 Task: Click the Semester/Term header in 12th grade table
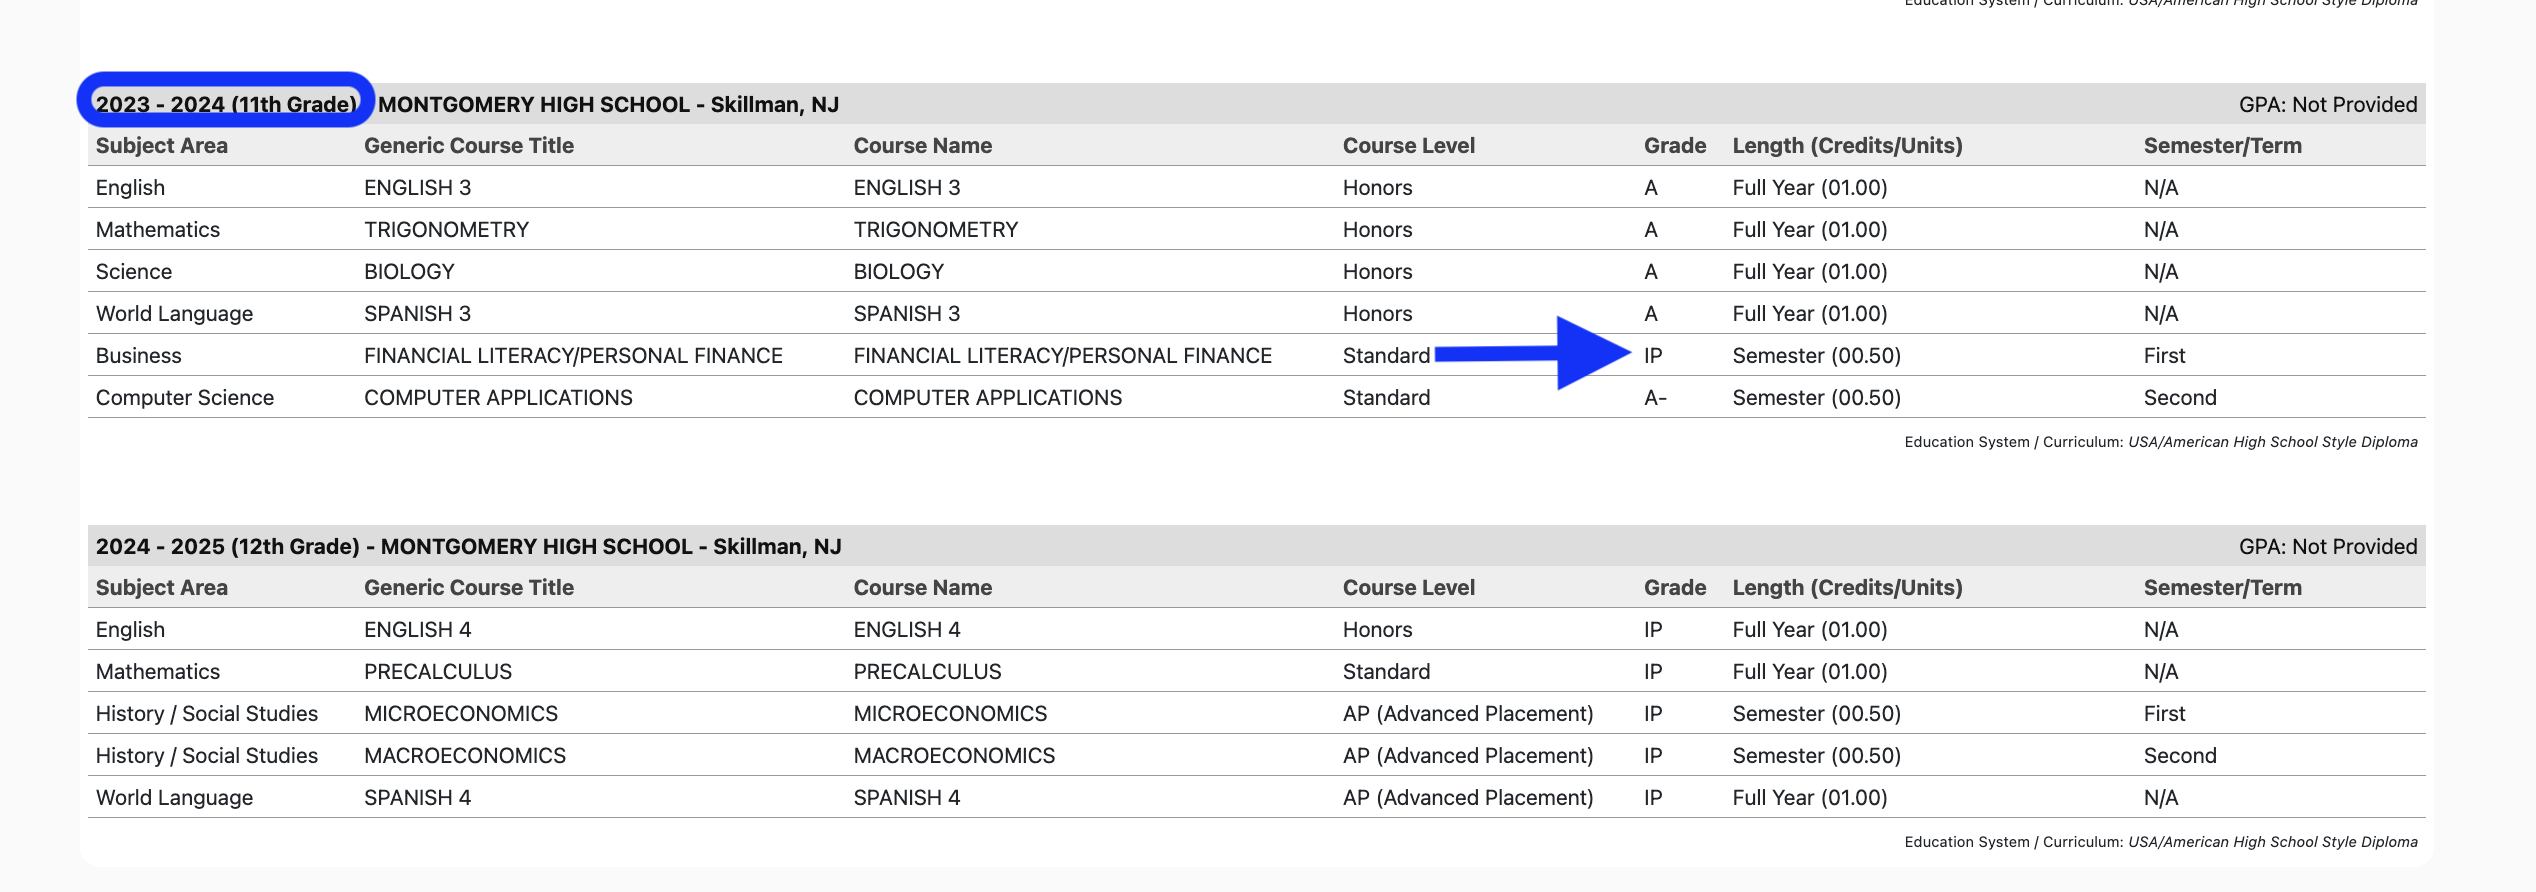point(2222,588)
